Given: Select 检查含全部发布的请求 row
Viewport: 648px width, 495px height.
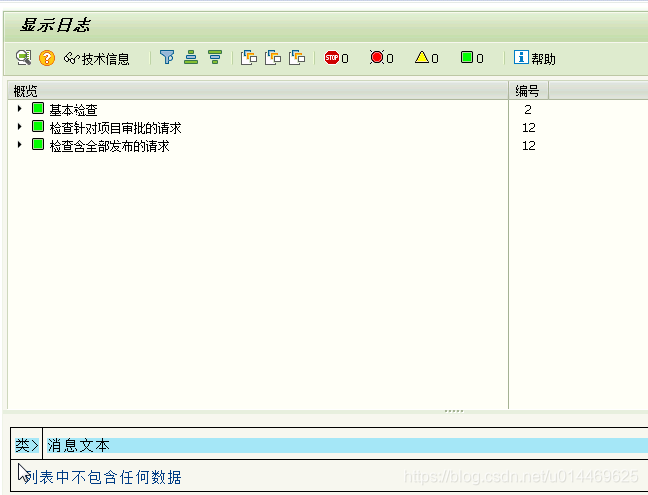Looking at the screenshot, I should click(x=110, y=146).
